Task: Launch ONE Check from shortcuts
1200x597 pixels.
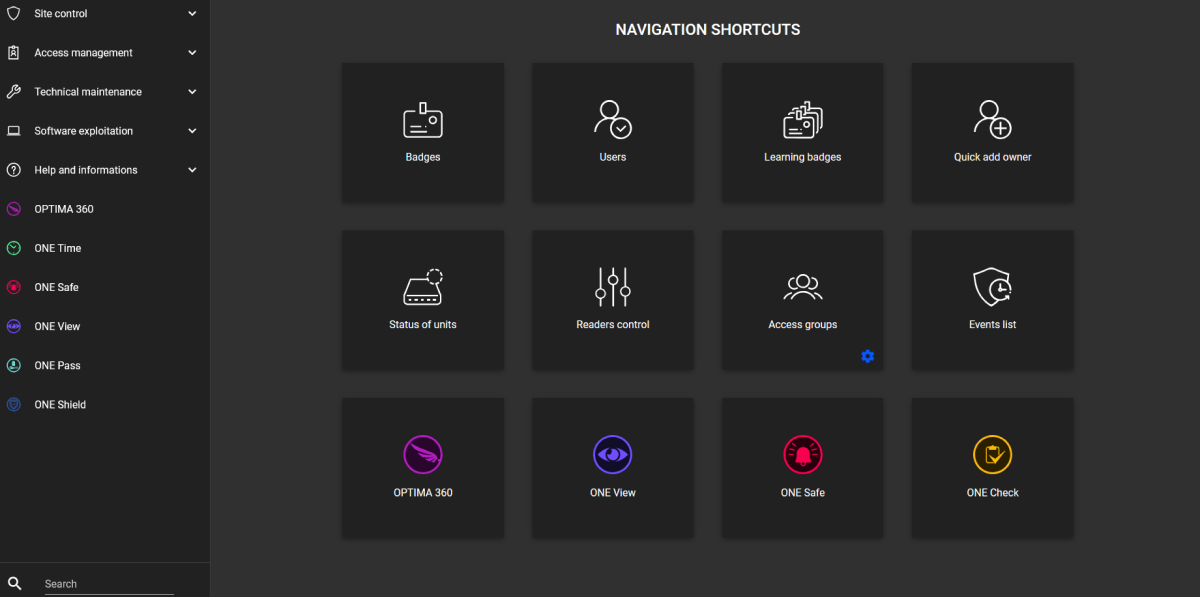Action: point(992,468)
